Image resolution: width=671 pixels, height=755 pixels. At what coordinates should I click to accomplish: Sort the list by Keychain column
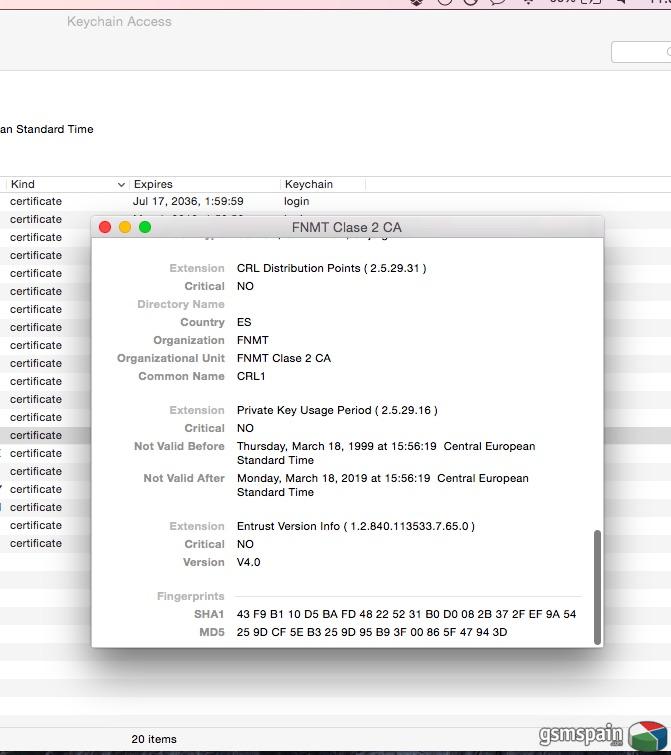coord(323,184)
